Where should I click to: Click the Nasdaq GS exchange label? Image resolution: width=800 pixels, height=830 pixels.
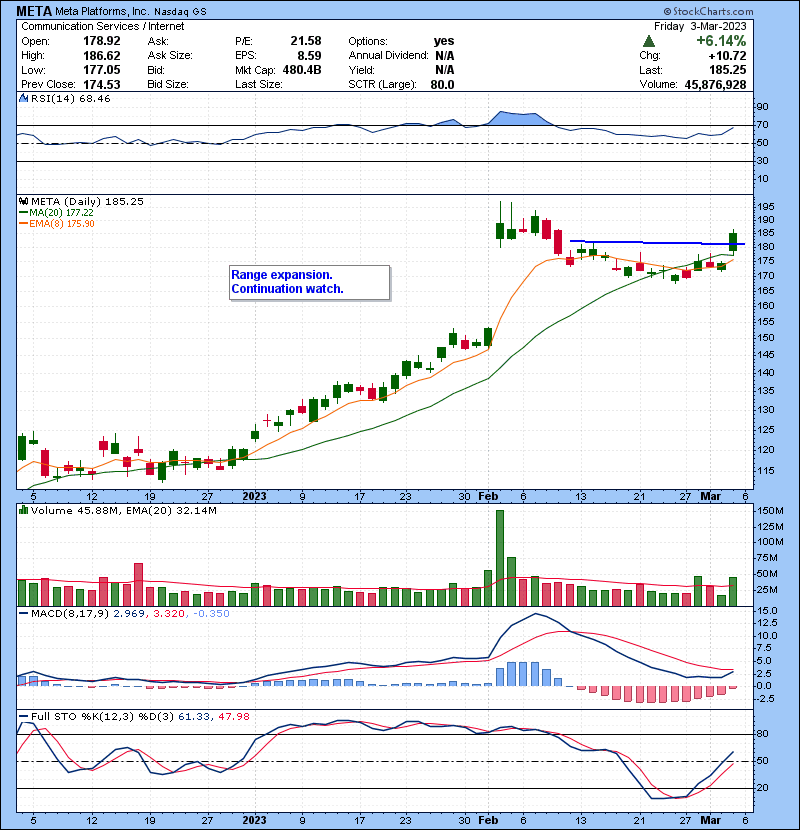(x=181, y=12)
